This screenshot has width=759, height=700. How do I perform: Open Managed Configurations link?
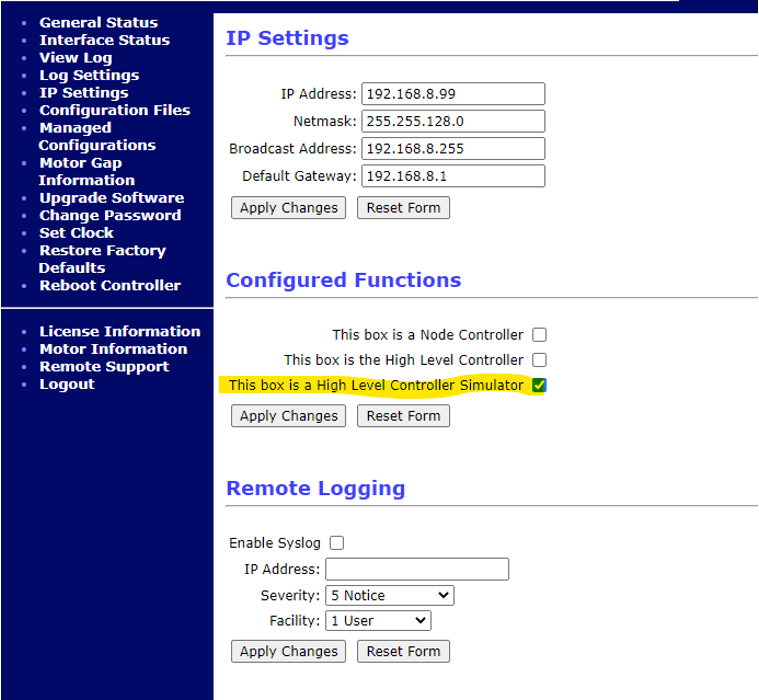(97, 137)
